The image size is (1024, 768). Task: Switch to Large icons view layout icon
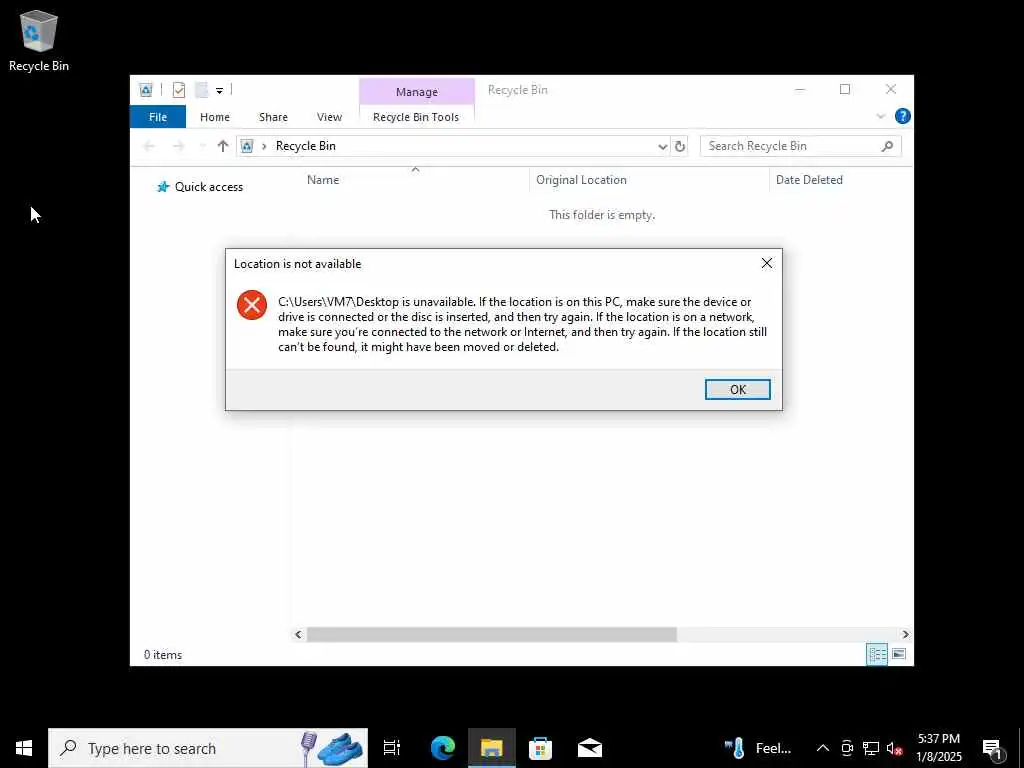(x=899, y=654)
